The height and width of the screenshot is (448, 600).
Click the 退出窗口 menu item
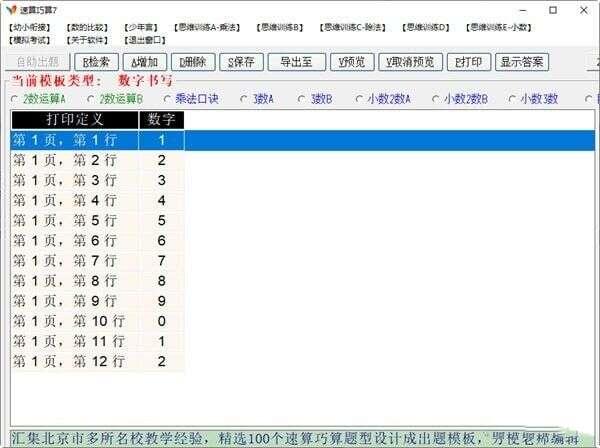145,40
